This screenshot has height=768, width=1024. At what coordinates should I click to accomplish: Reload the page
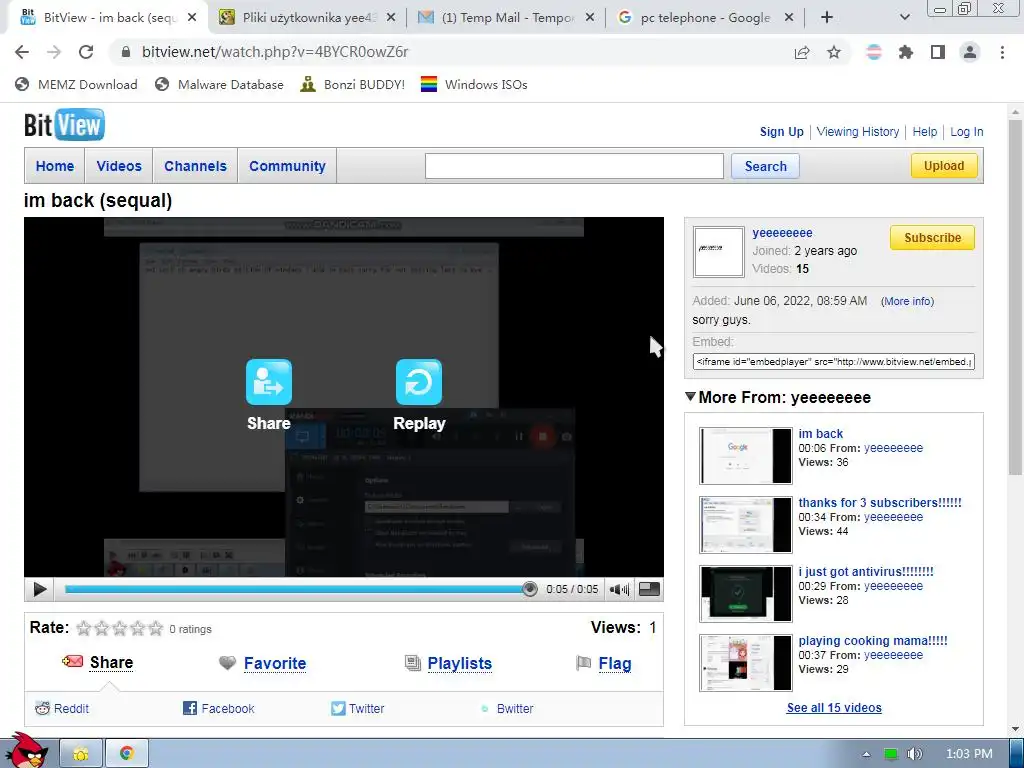(86, 52)
